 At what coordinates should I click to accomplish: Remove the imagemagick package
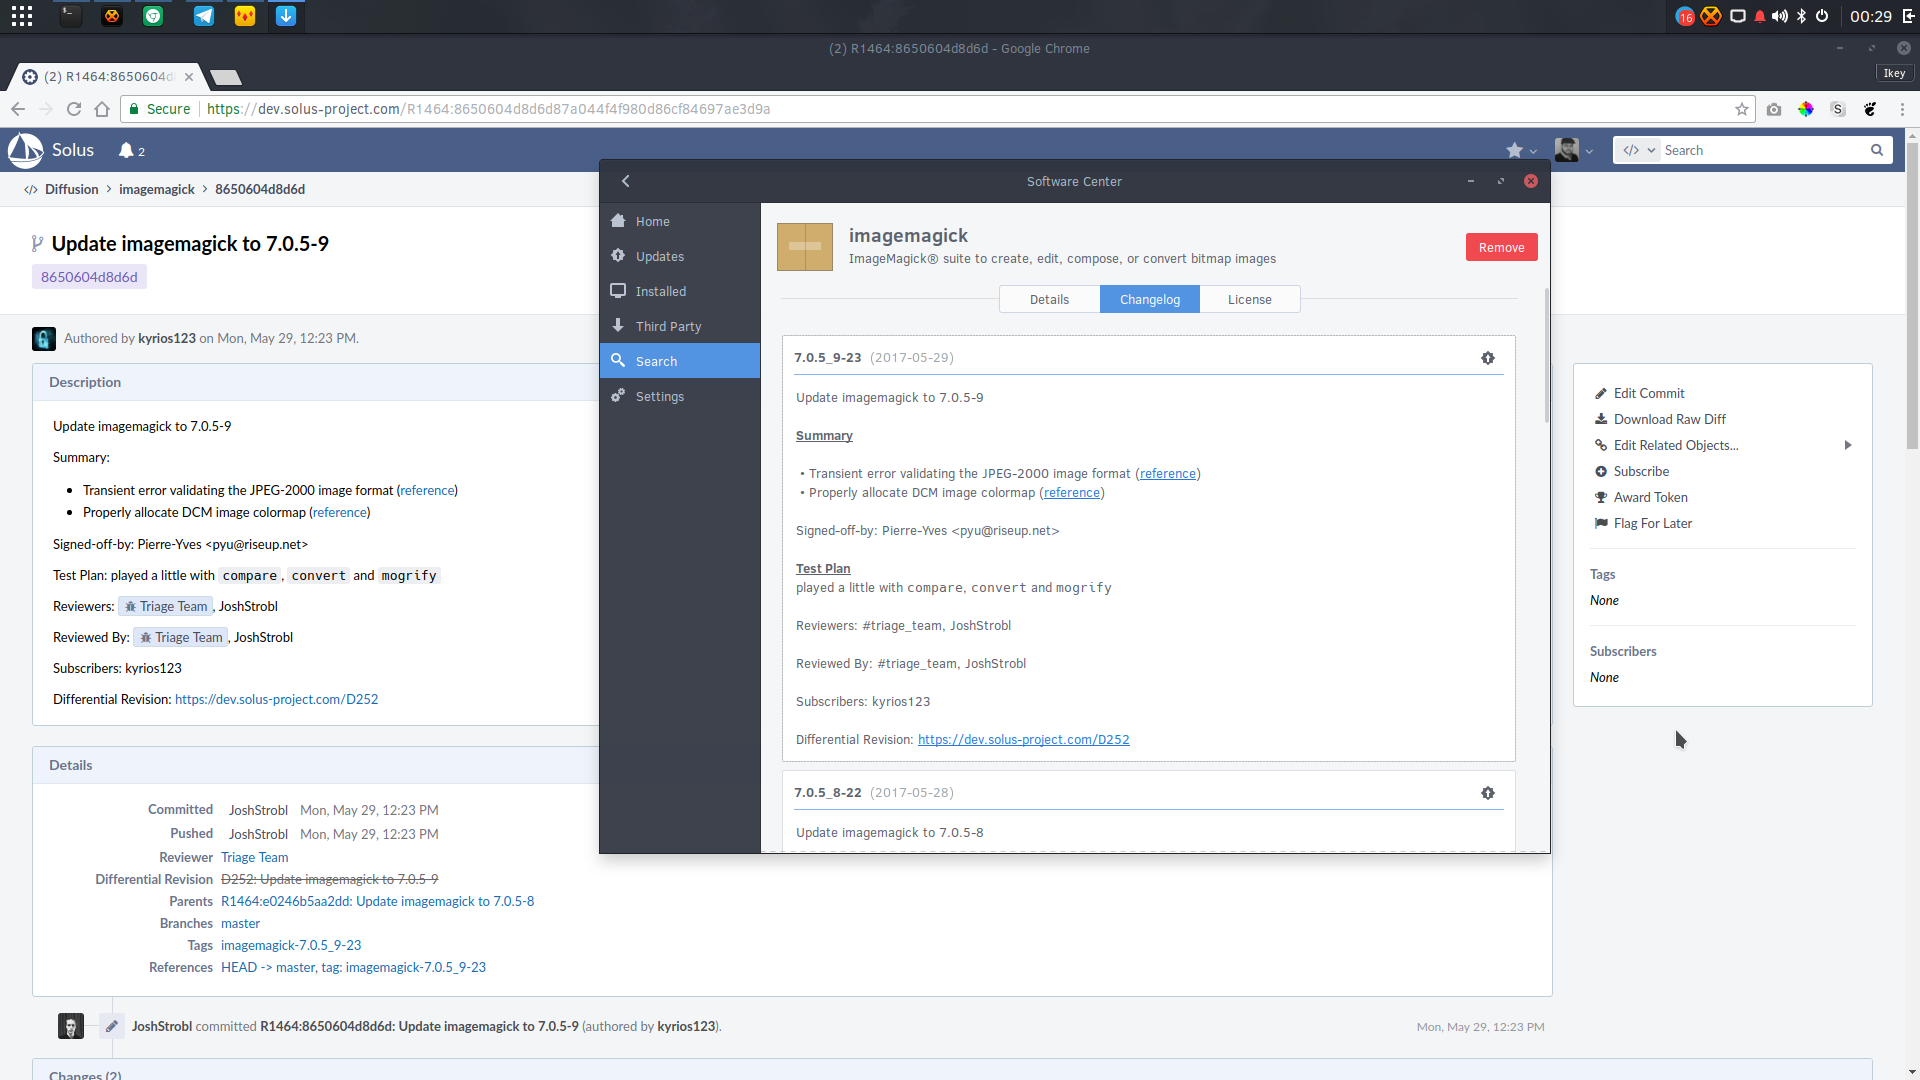tap(1501, 247)
